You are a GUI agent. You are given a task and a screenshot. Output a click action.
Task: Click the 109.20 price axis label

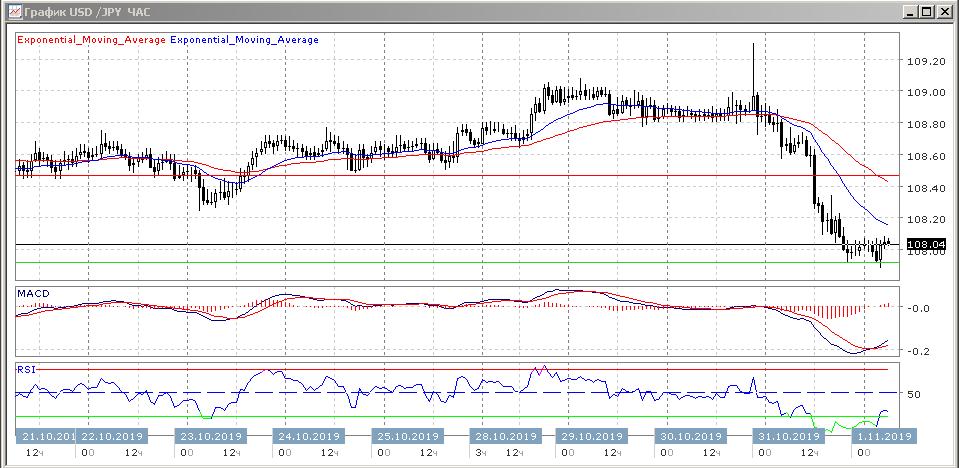[x=924, y=61]
